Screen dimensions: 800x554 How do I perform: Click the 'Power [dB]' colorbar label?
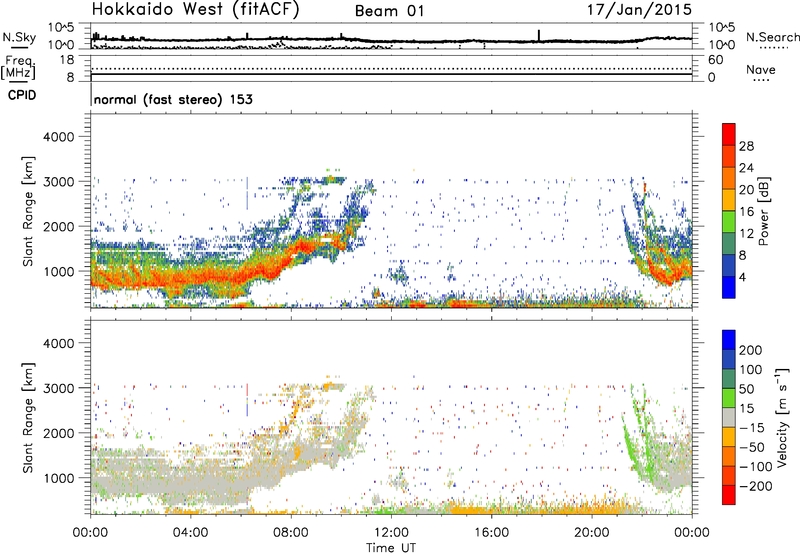click(x=763, y=211)
